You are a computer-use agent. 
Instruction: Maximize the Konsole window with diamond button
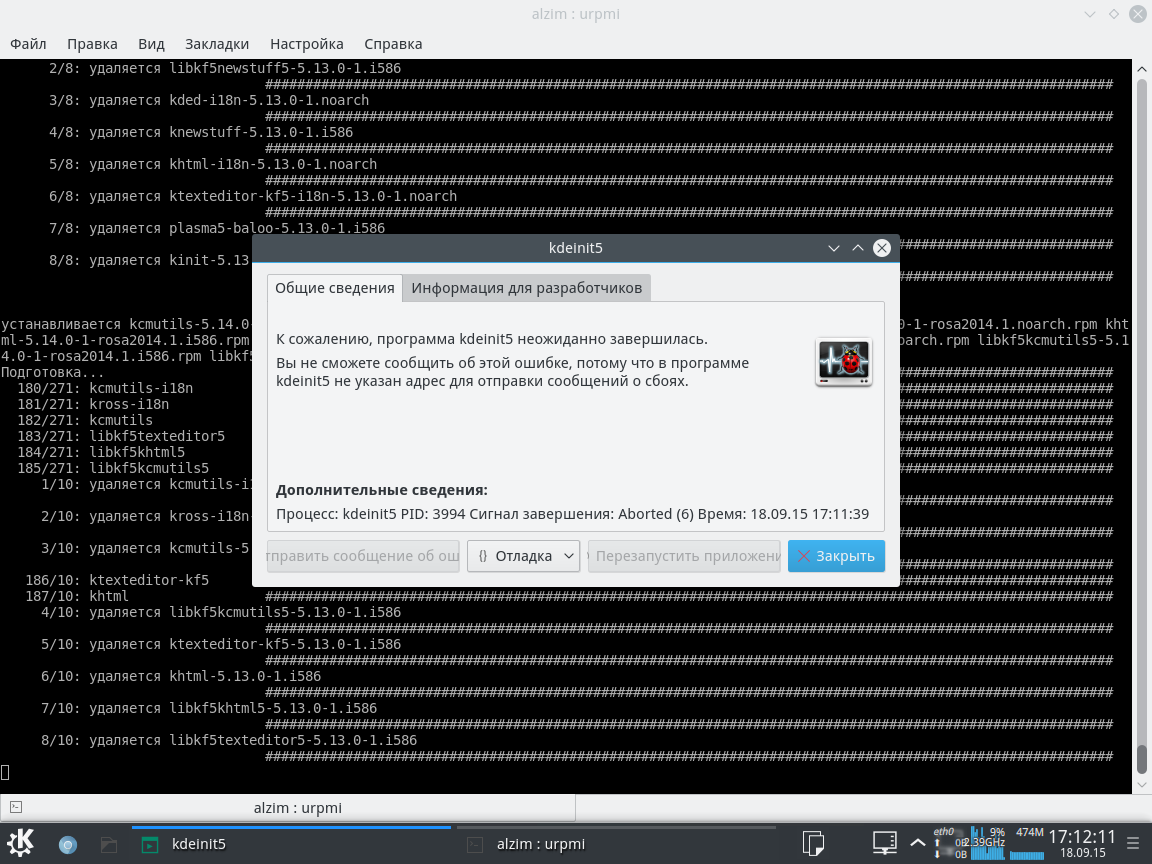click(1114, 15)
